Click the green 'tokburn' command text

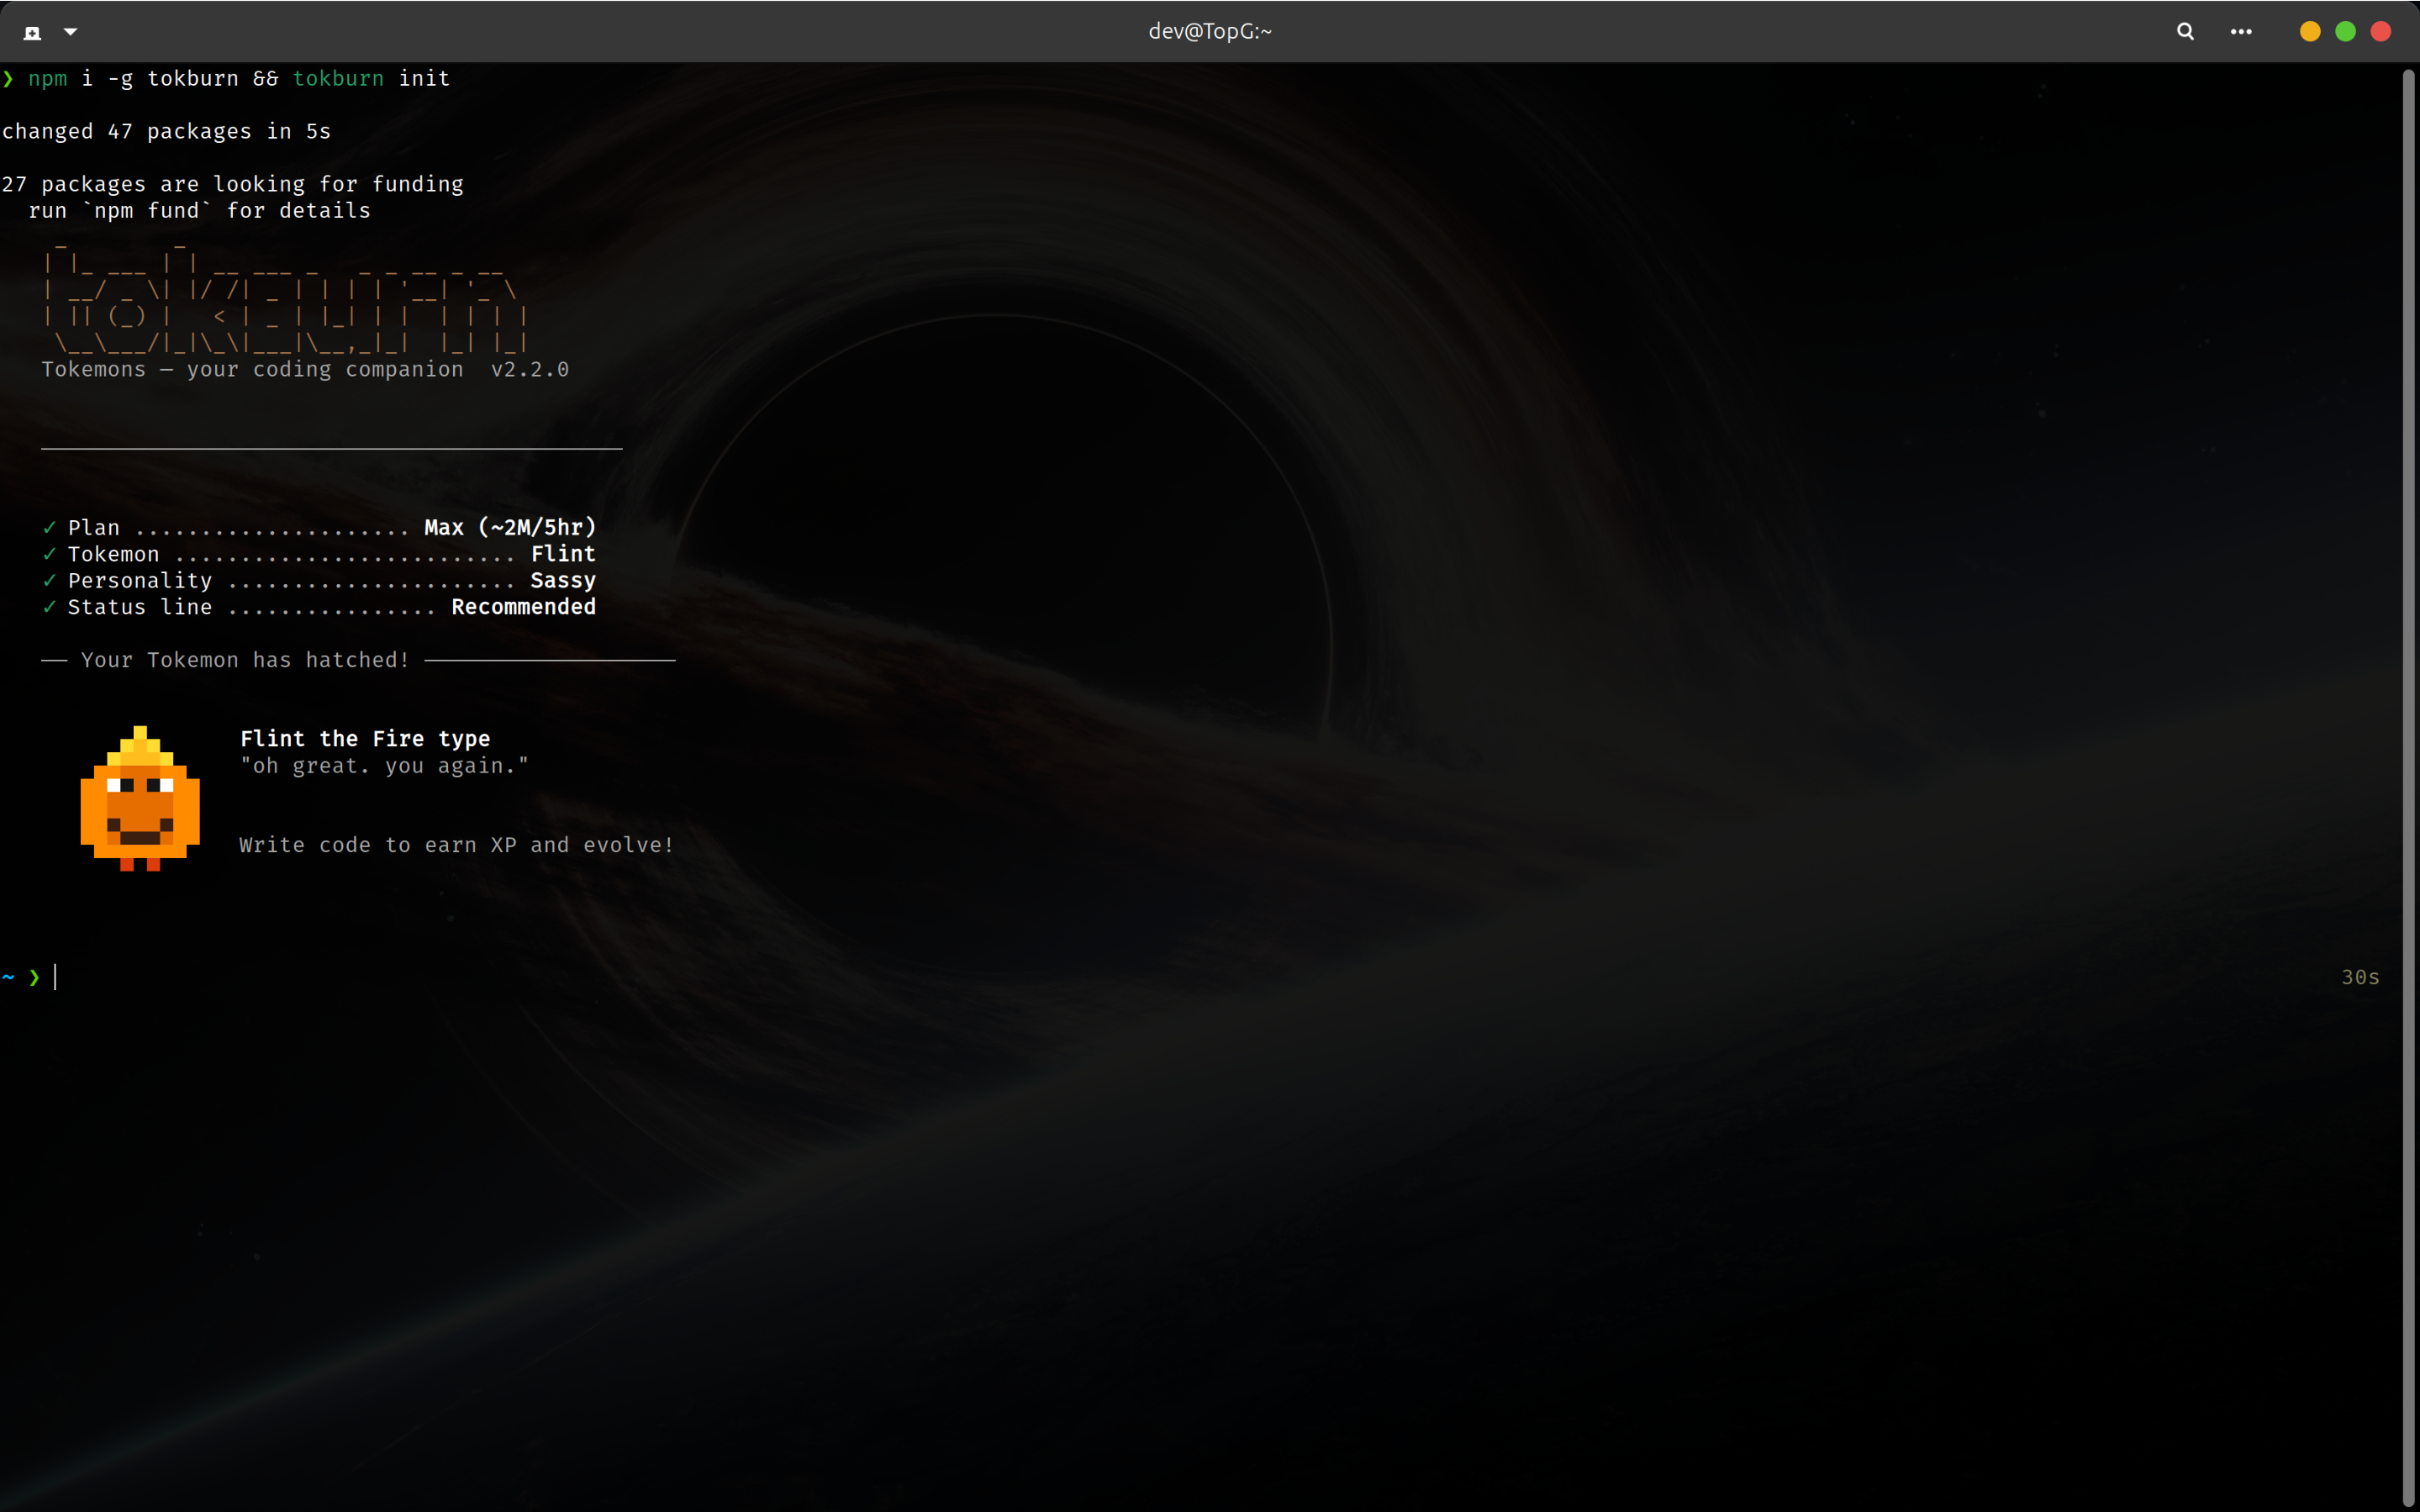point(338,79)
